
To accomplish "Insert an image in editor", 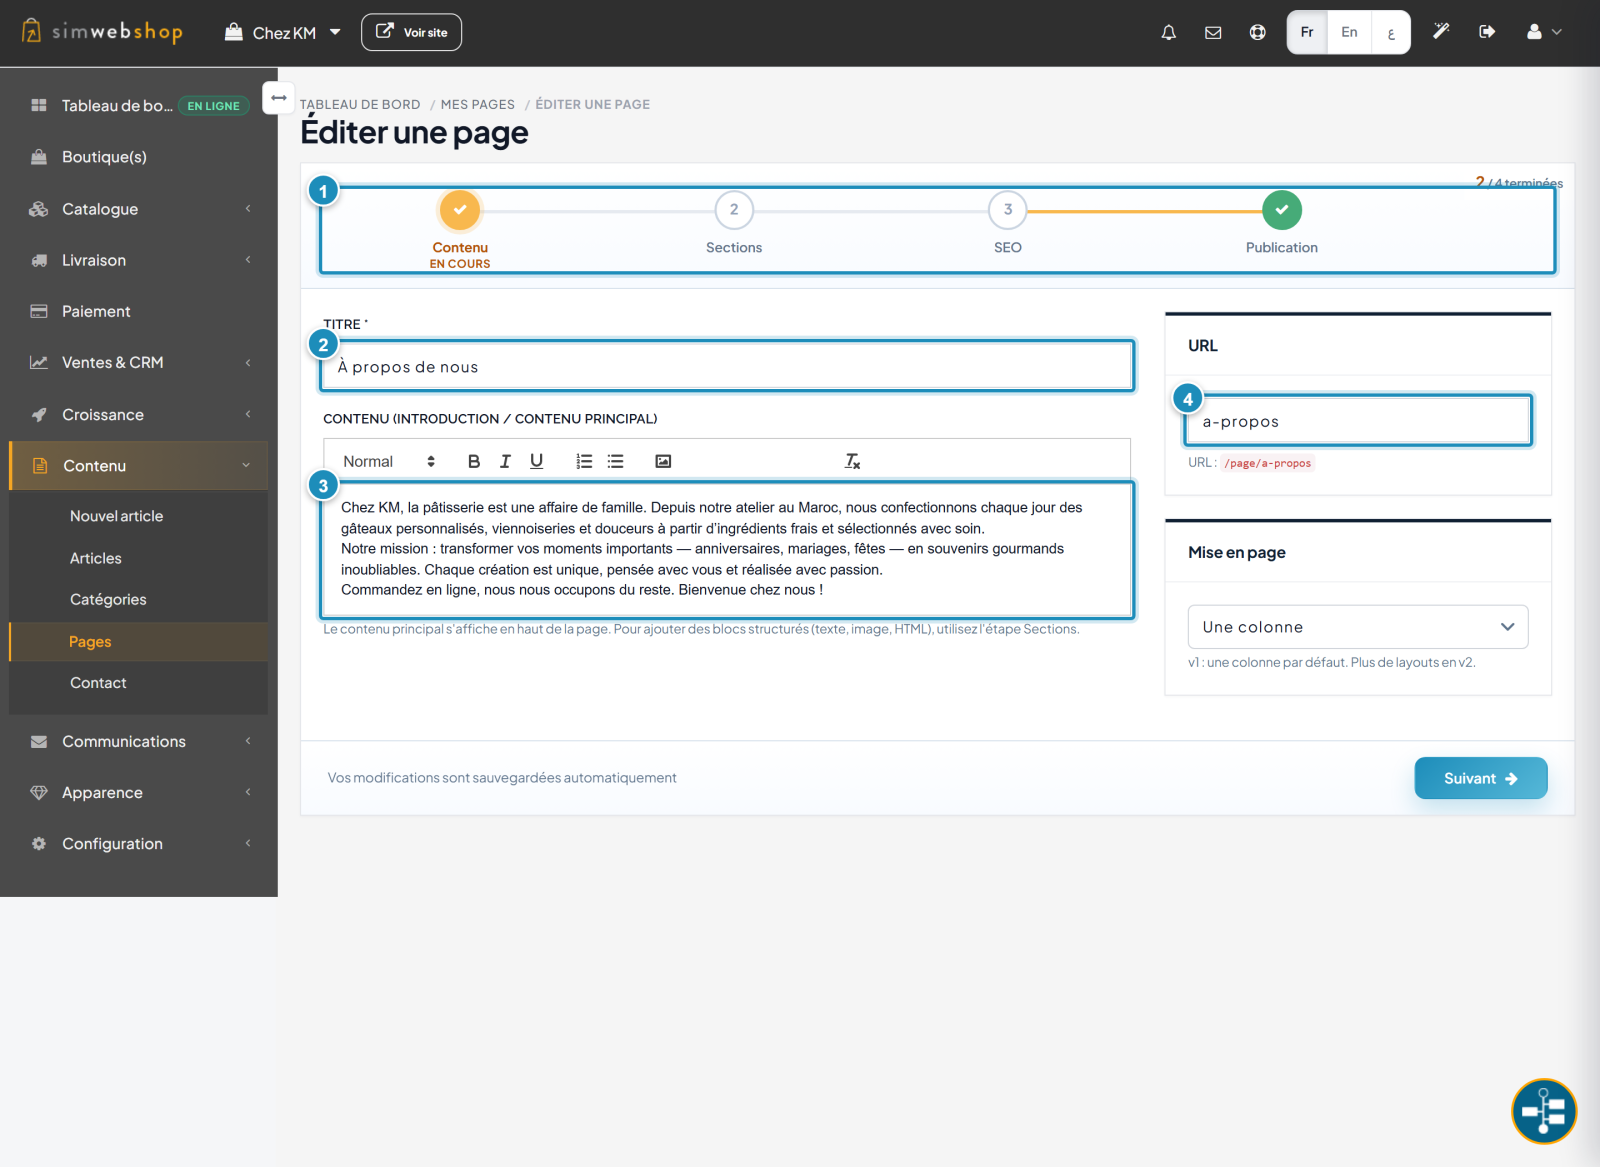I will (x=663, y=461).
